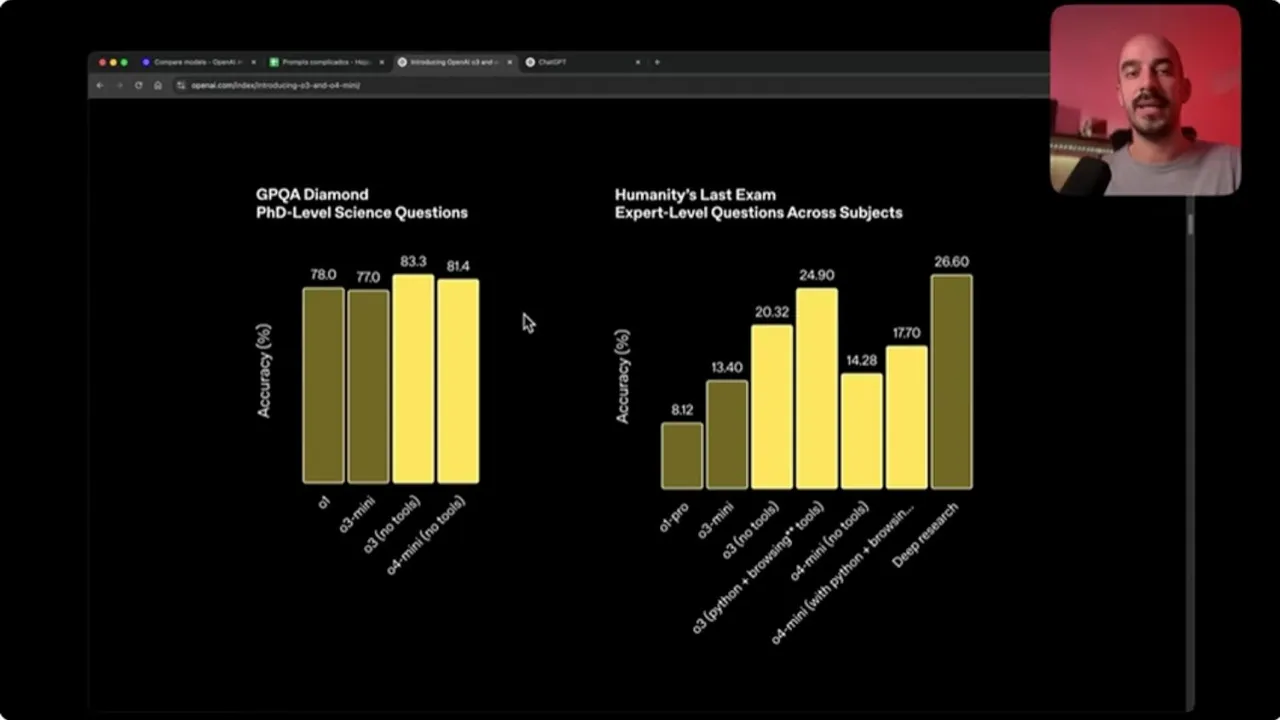
Task: Click the 'Deep research' axis label
Action: point(925,535)
